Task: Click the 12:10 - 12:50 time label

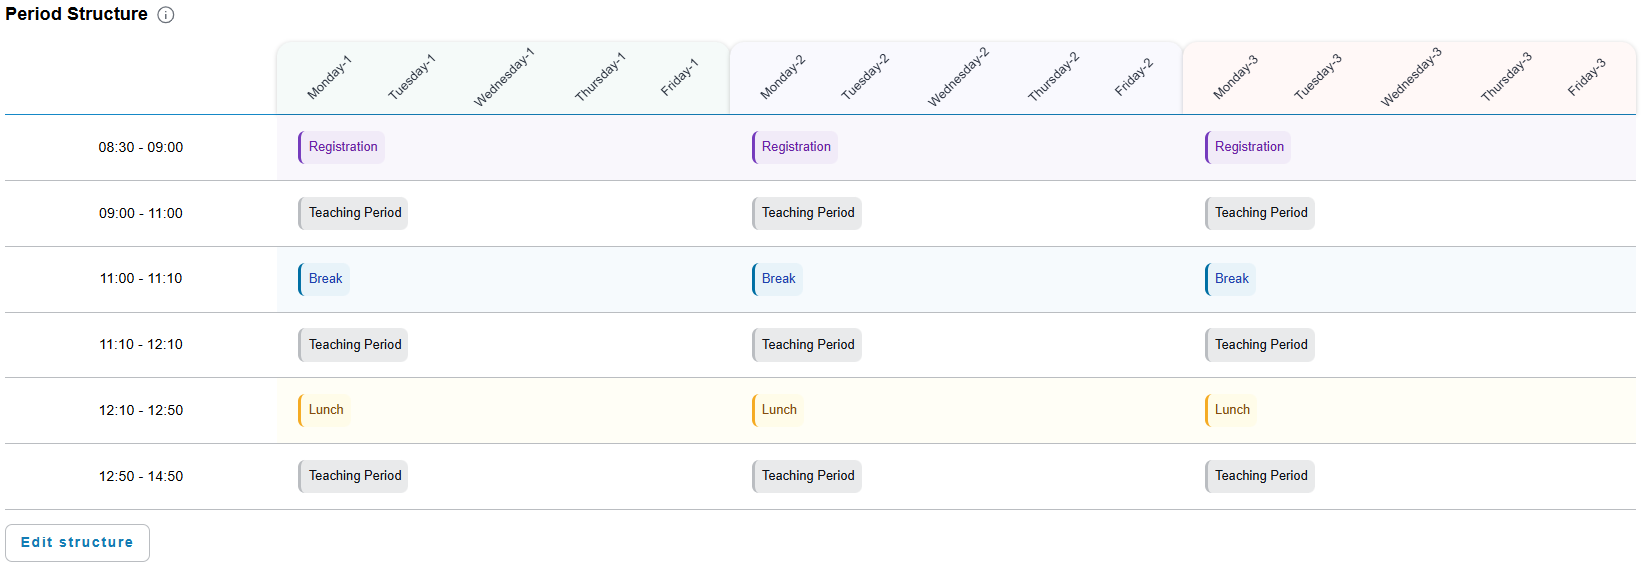Action: click(141, 410)
